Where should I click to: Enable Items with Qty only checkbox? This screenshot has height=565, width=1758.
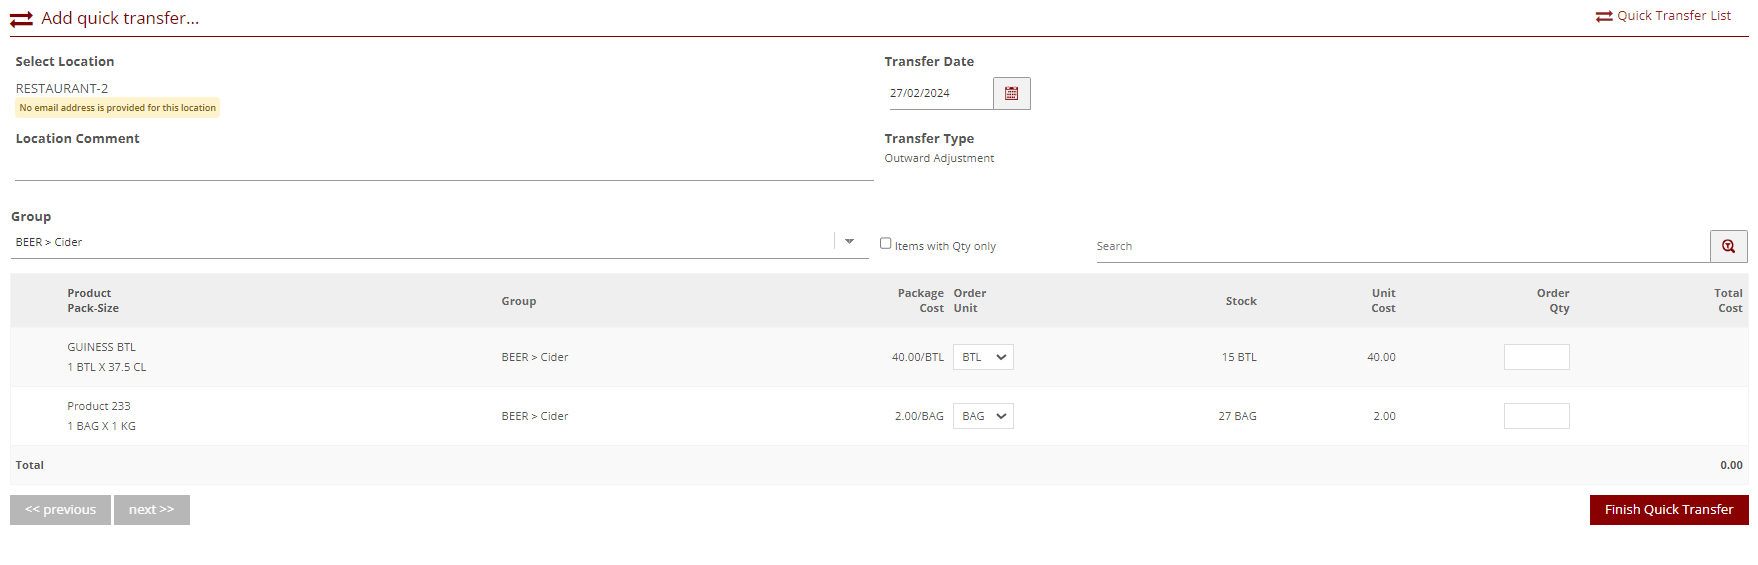pos(885,243)
